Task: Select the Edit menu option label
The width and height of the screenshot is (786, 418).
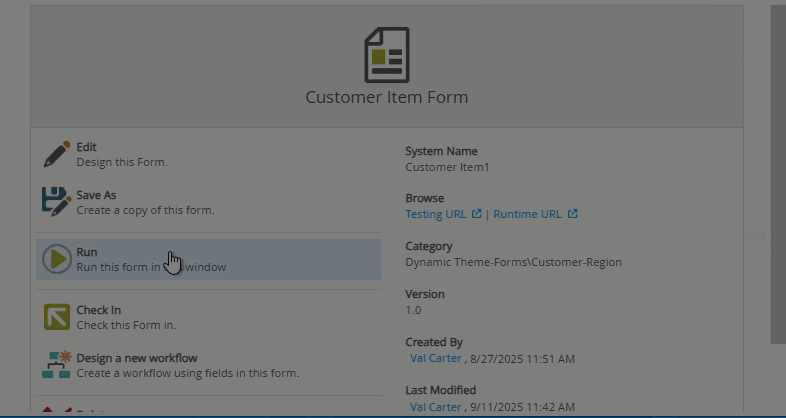Action: click(x=86, y=147)
